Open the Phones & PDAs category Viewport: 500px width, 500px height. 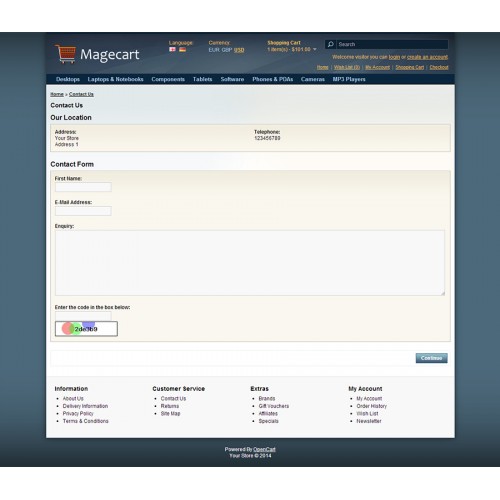[272, 79]
